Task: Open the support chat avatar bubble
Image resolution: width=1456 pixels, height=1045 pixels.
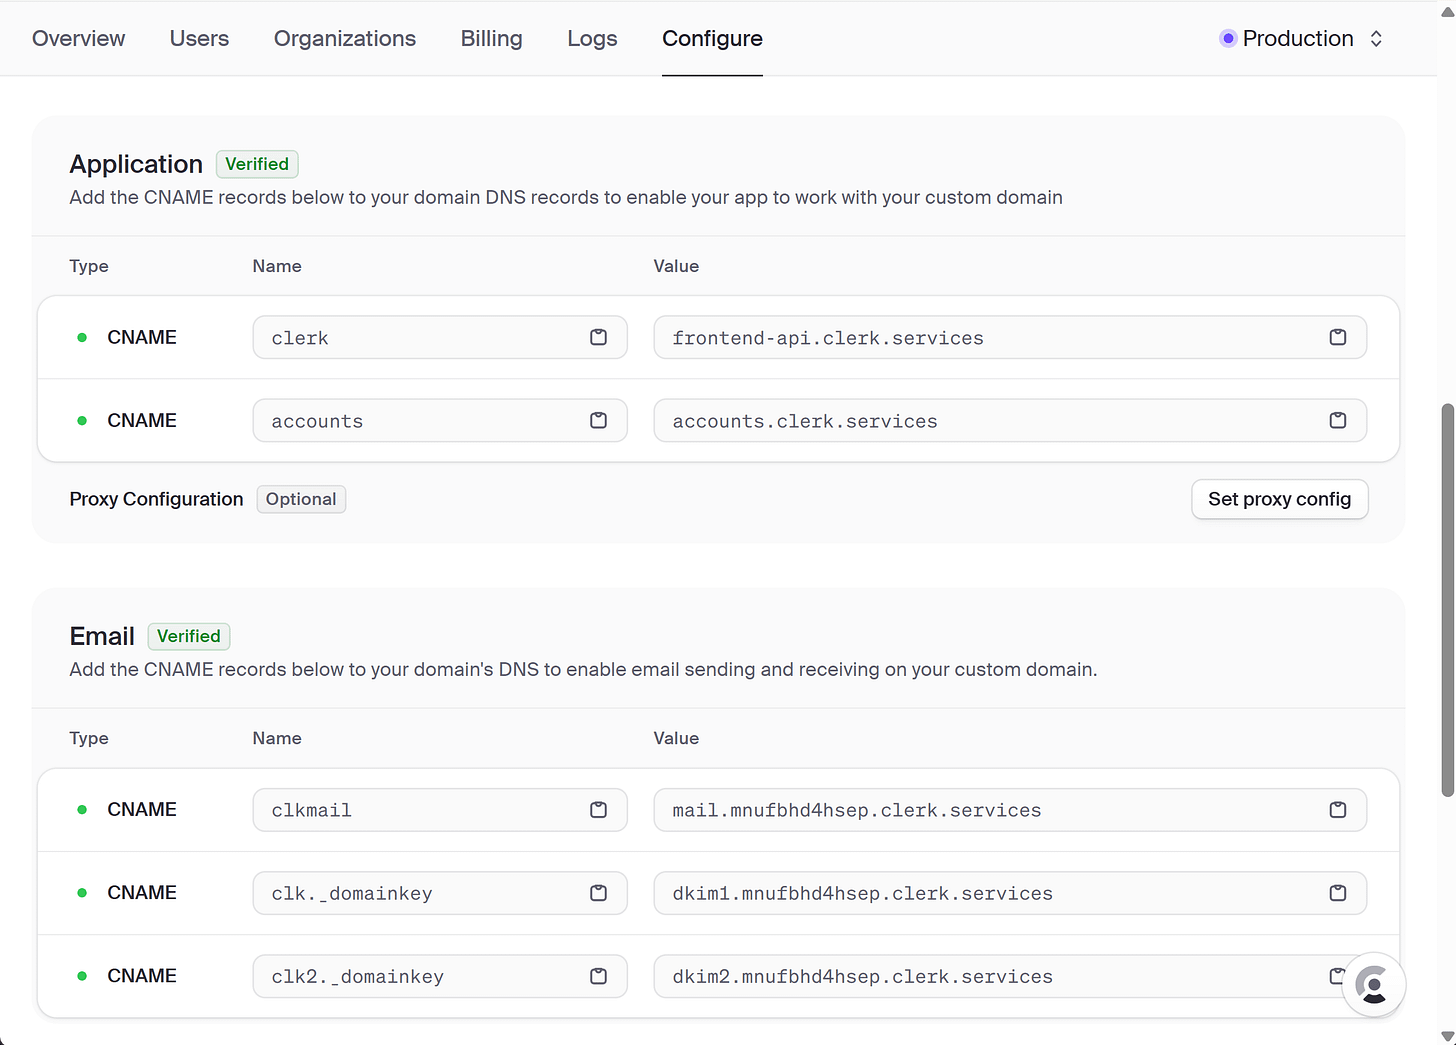Action: pos(1374,985)
